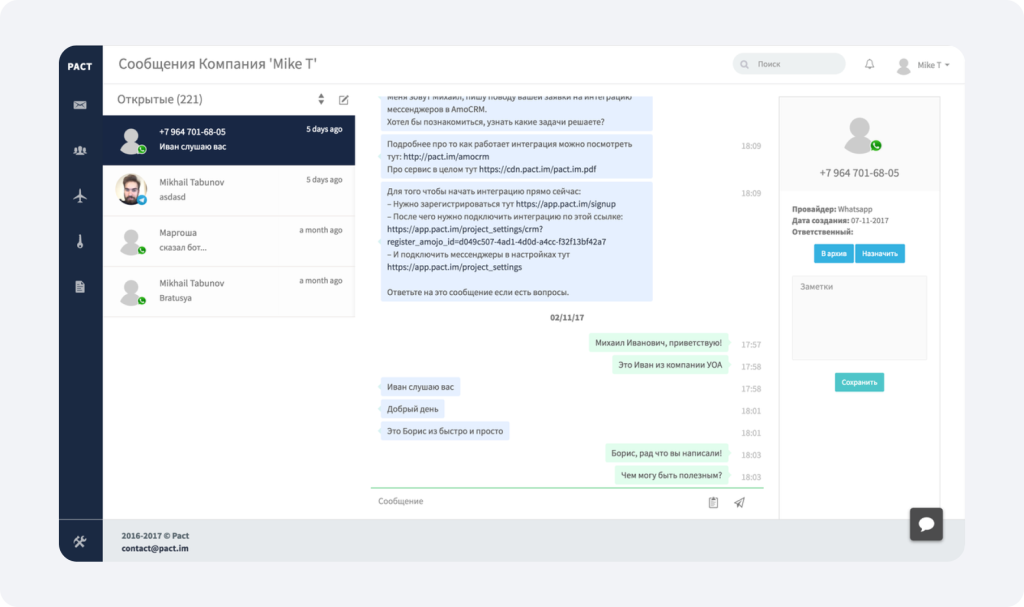
Task: Open the cdn.pact.im/pact.im.pdf link
Action: (x=537, y=169)
